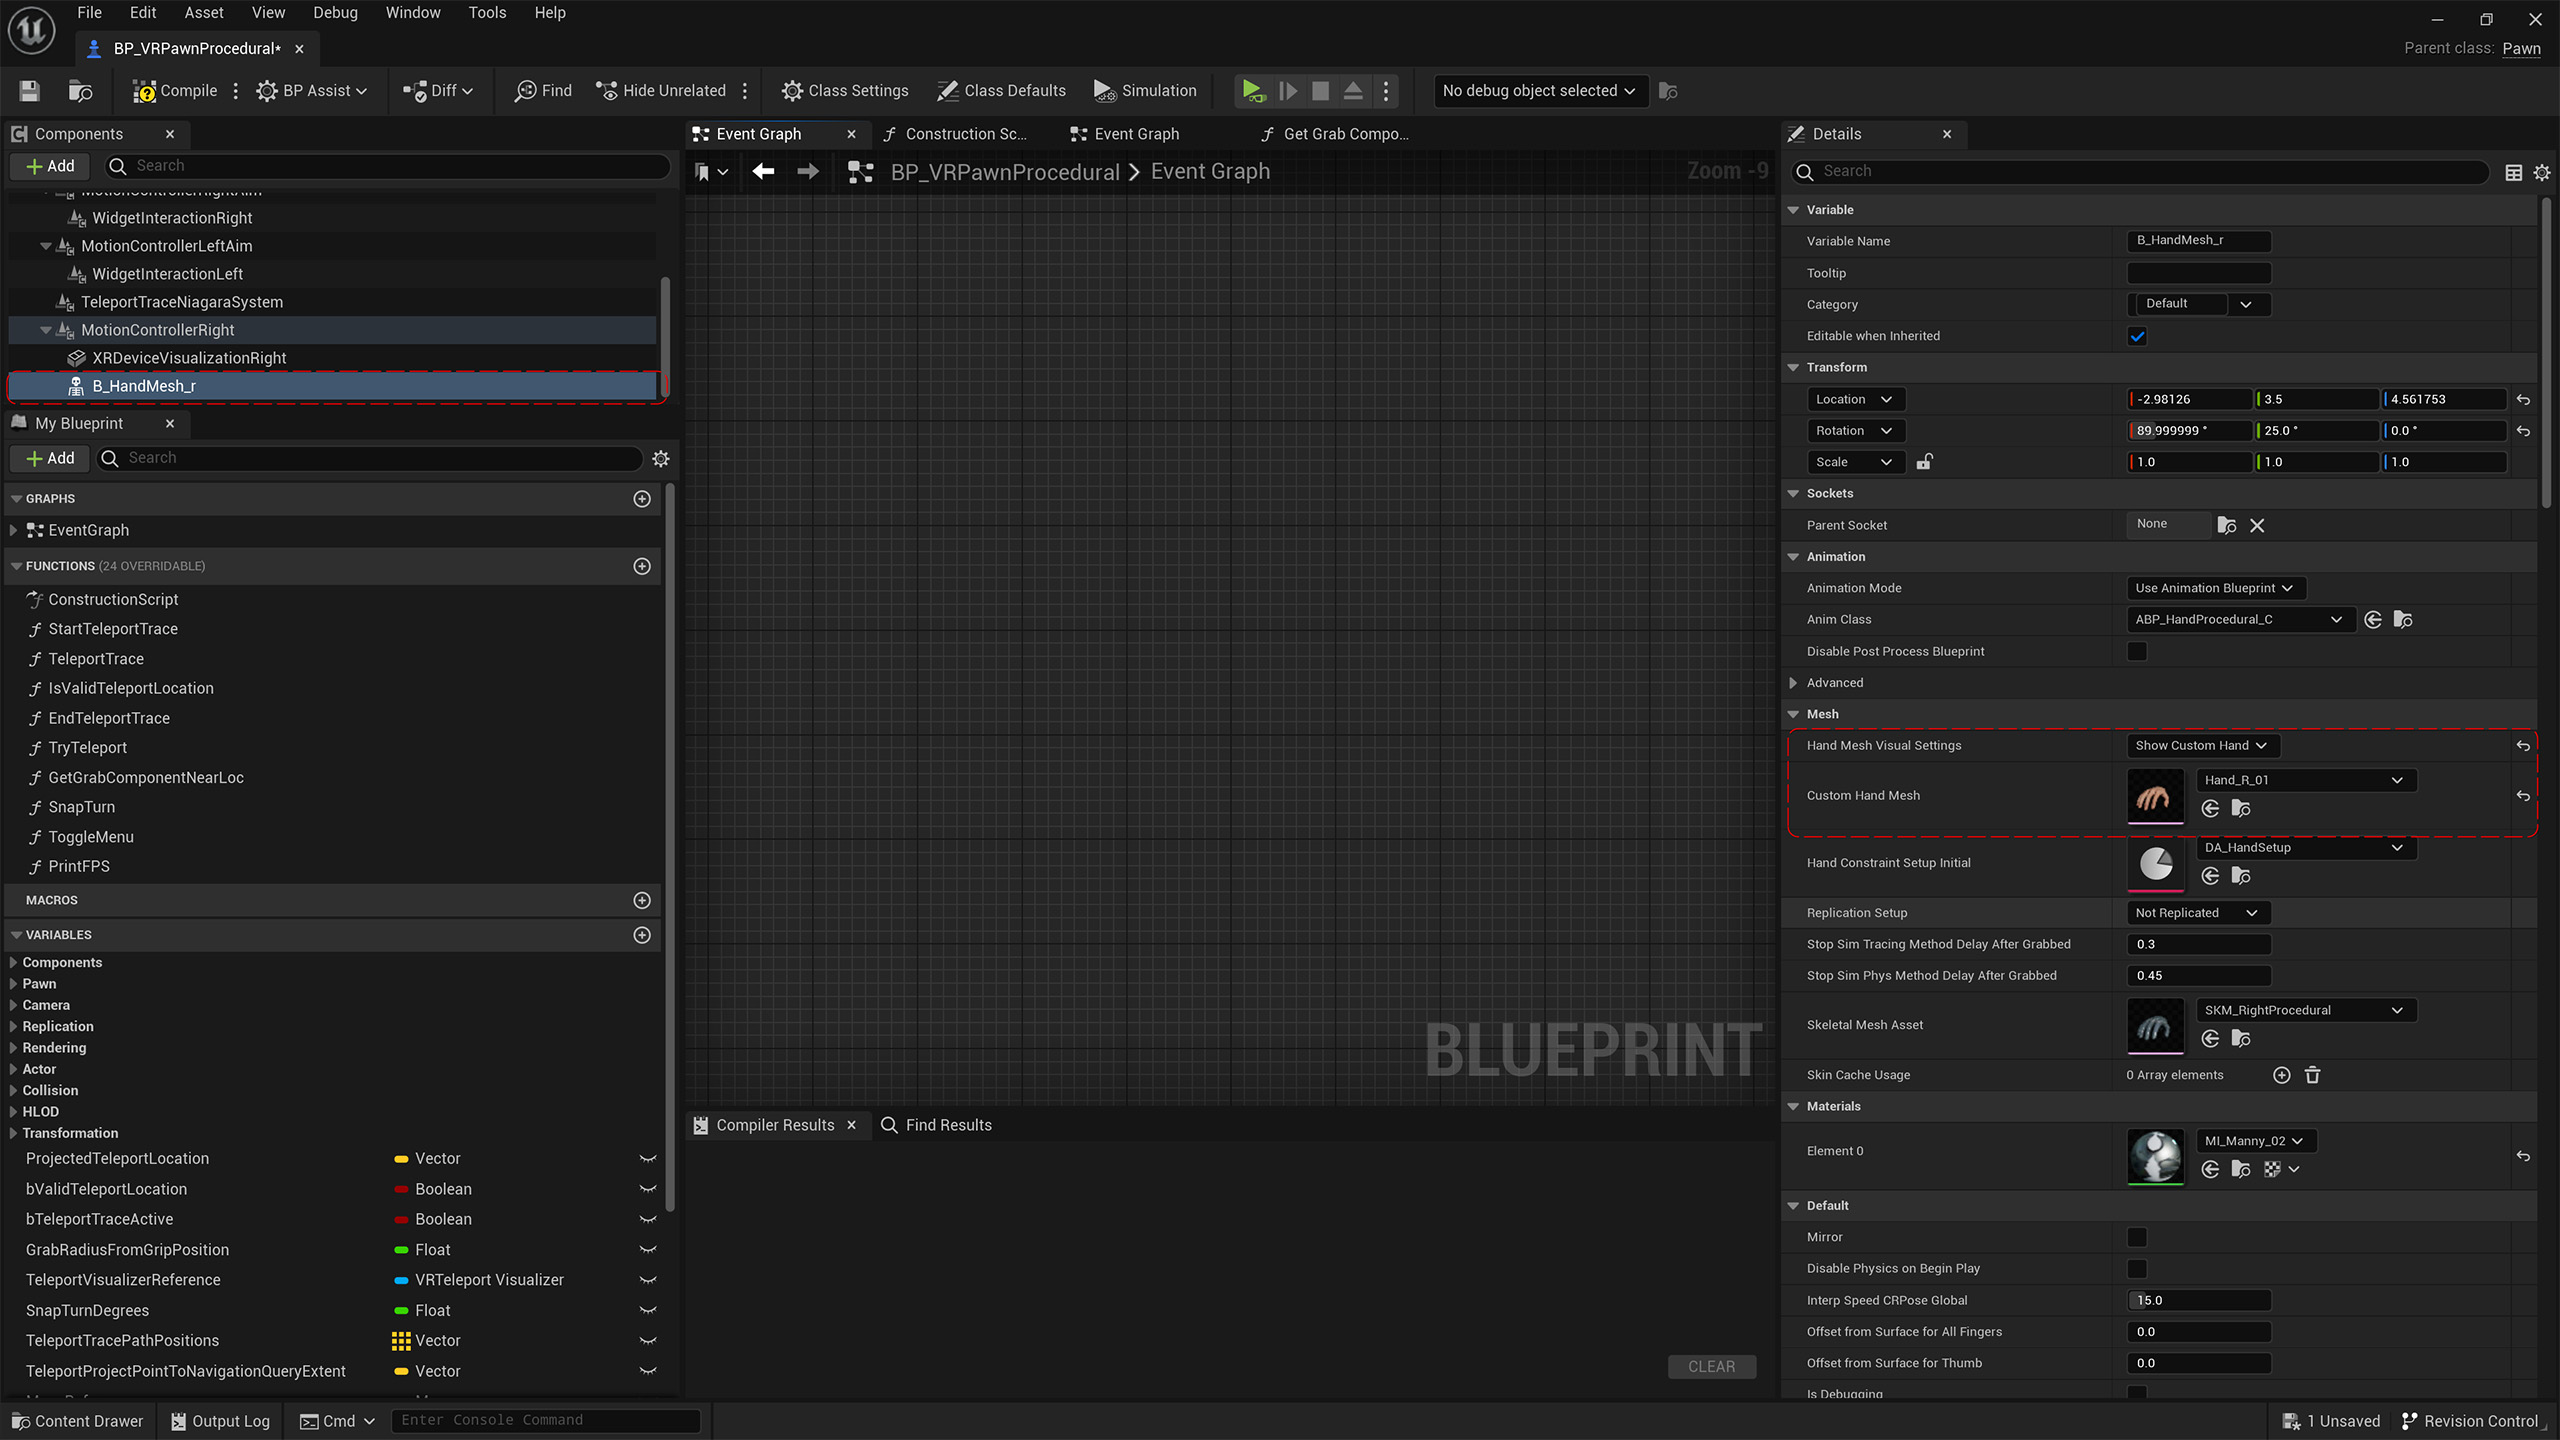Click the Compile toolbar button

coord(175,91)
